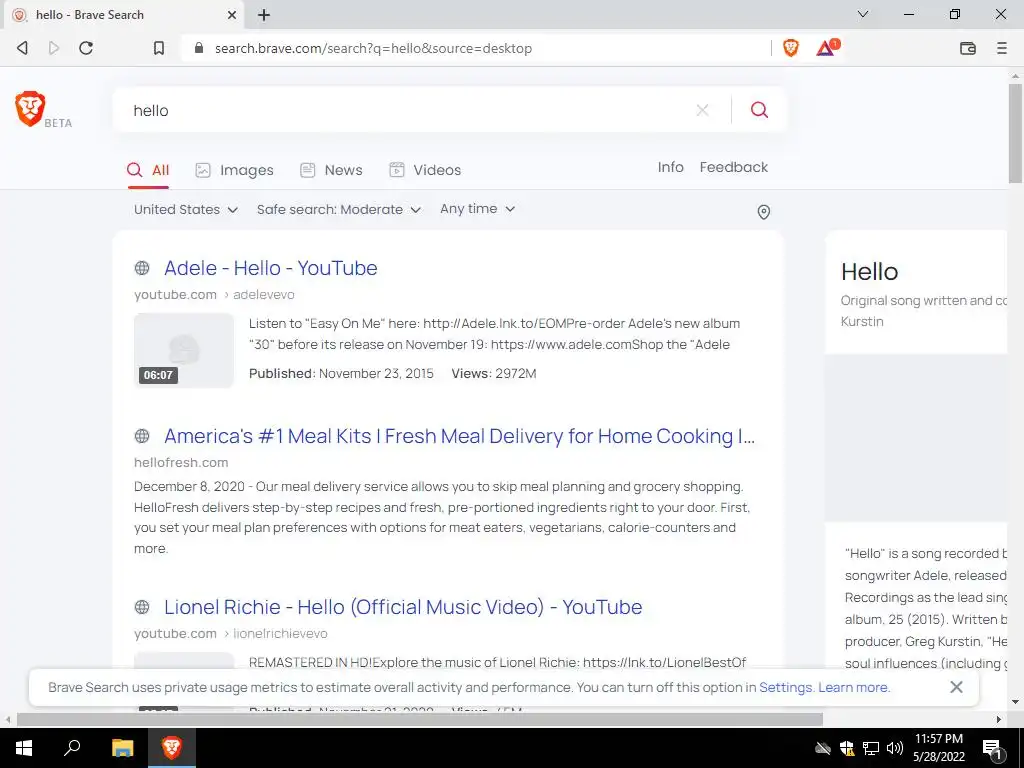Click the vertical scrollbar thumb
The width and height of the screenshot is (1024, 768).
click(x=1015, y=133)
